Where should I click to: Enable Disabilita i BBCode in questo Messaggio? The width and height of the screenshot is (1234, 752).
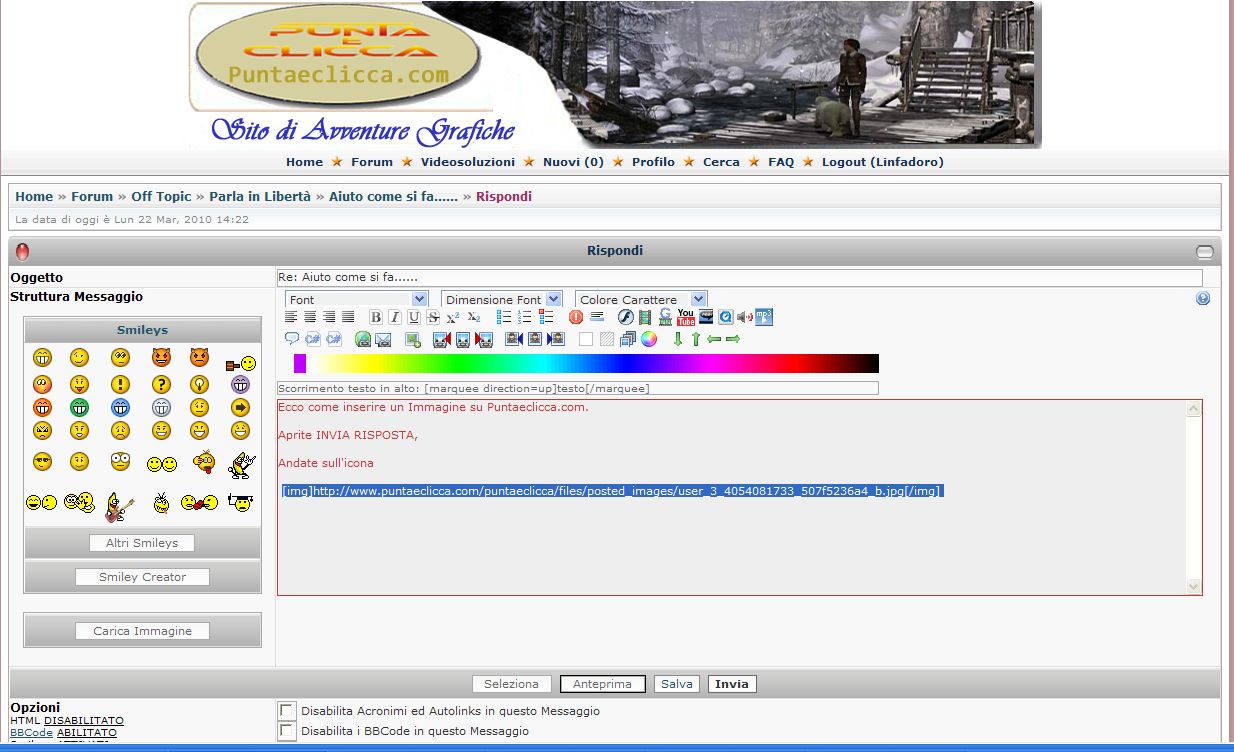pyautogui.click(x=287, y=731)
